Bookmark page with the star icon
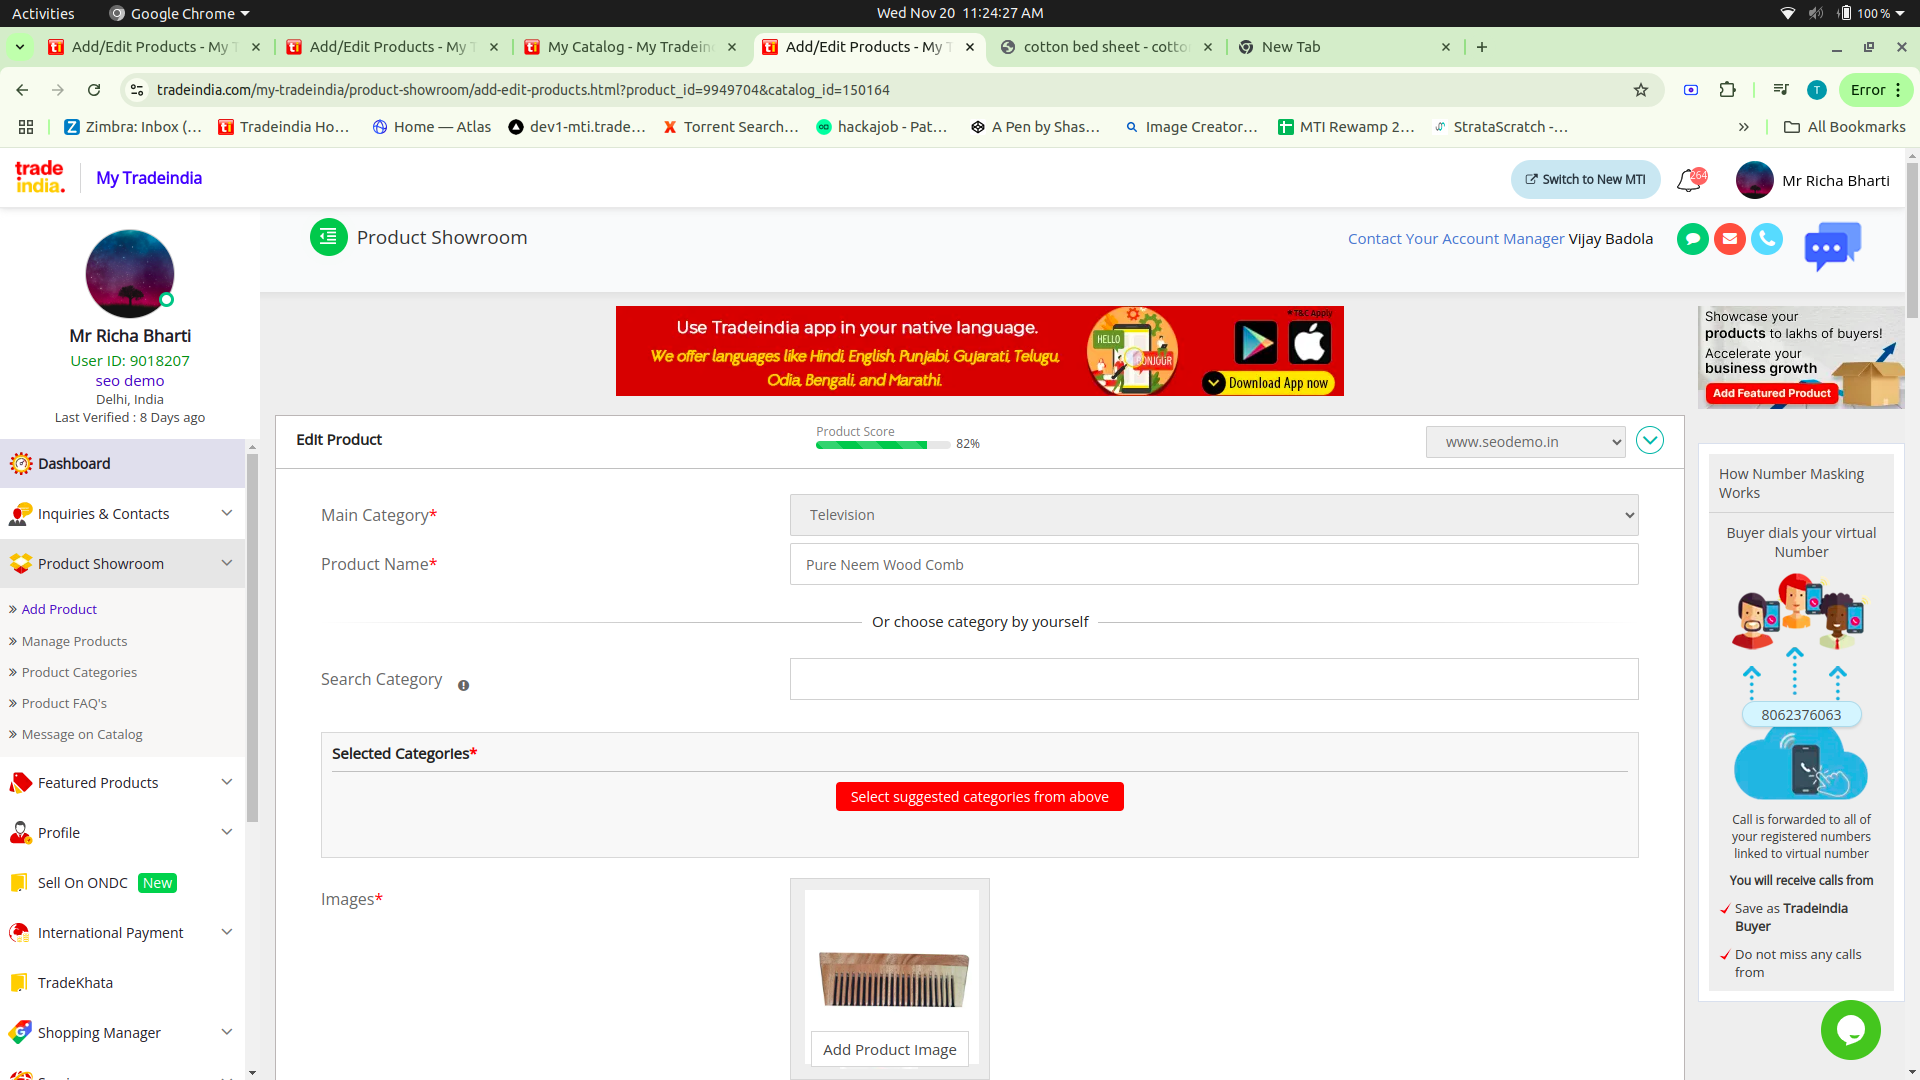Image resolution: width=1920 pixels, height=1080 pixels. click(1641, 90)
